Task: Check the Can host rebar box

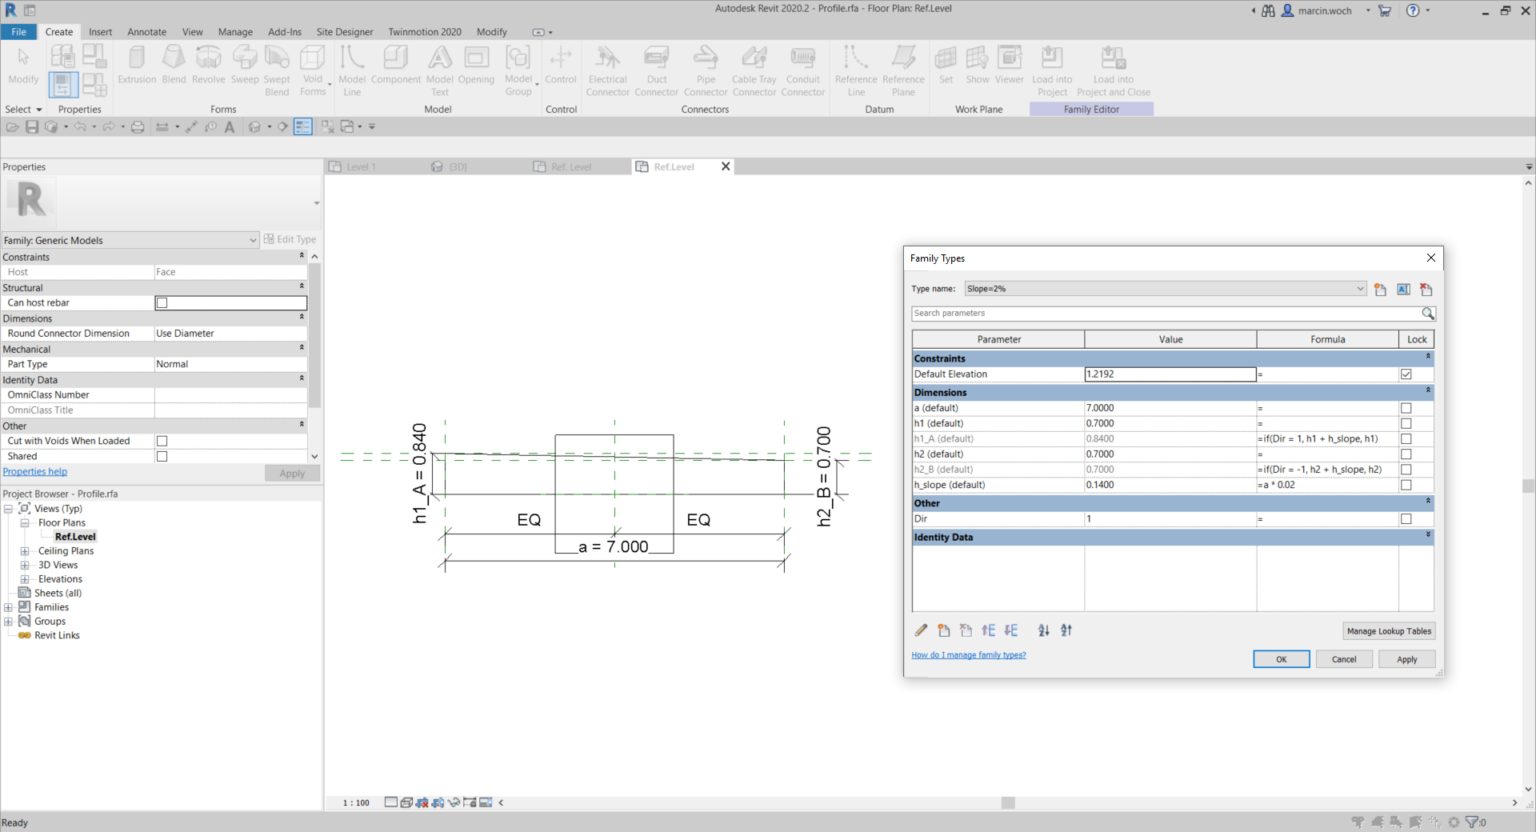Action: tap(162, 303)
